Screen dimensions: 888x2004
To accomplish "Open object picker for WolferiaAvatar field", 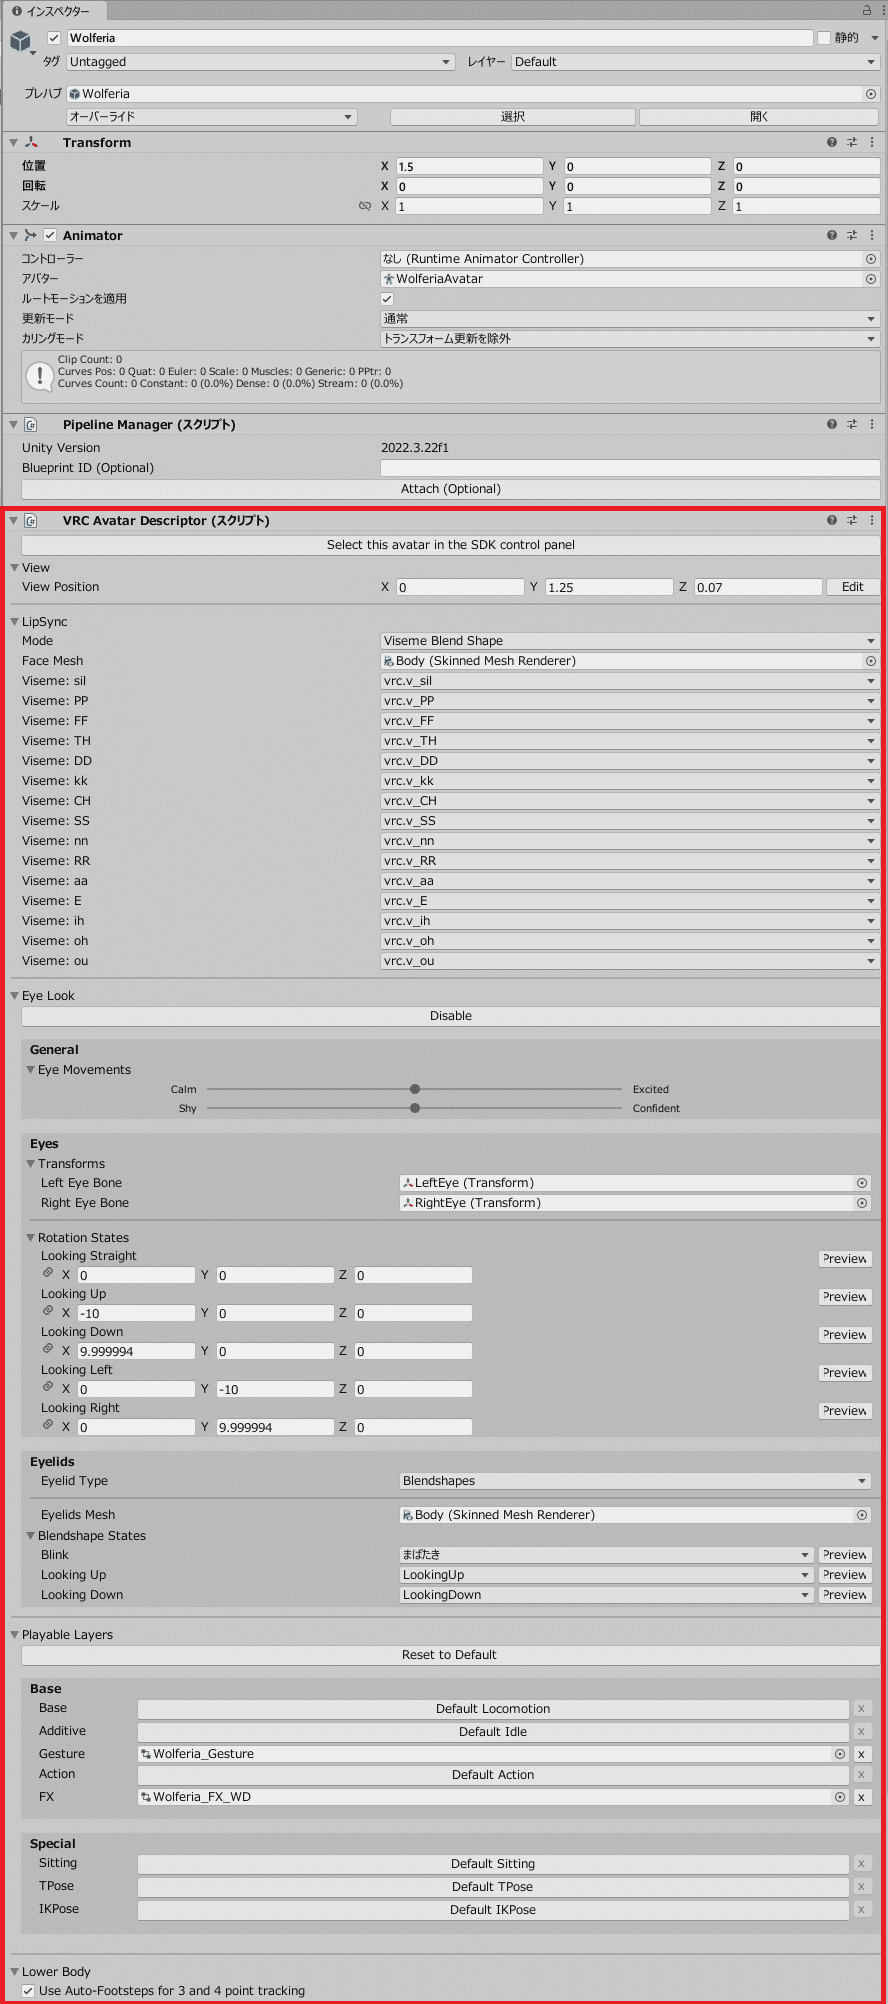I will [x=871, y=278].
